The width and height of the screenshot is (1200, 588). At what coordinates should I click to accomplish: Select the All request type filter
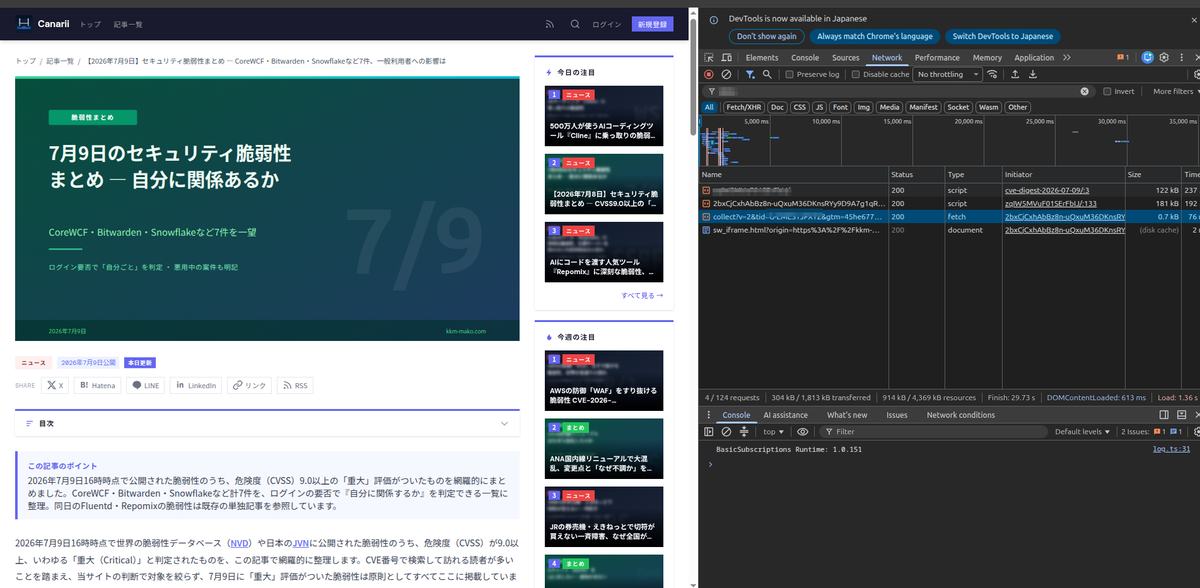(709, 107)
